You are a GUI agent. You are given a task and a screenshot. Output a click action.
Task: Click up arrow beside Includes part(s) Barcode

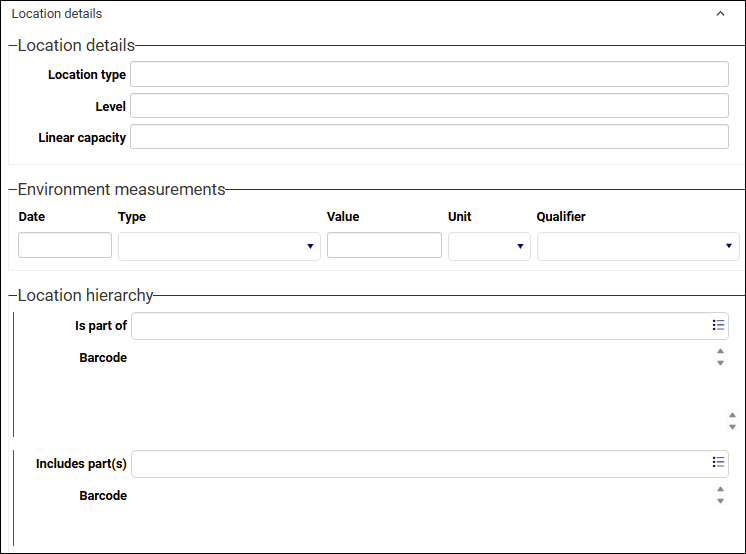coord(720,489)
